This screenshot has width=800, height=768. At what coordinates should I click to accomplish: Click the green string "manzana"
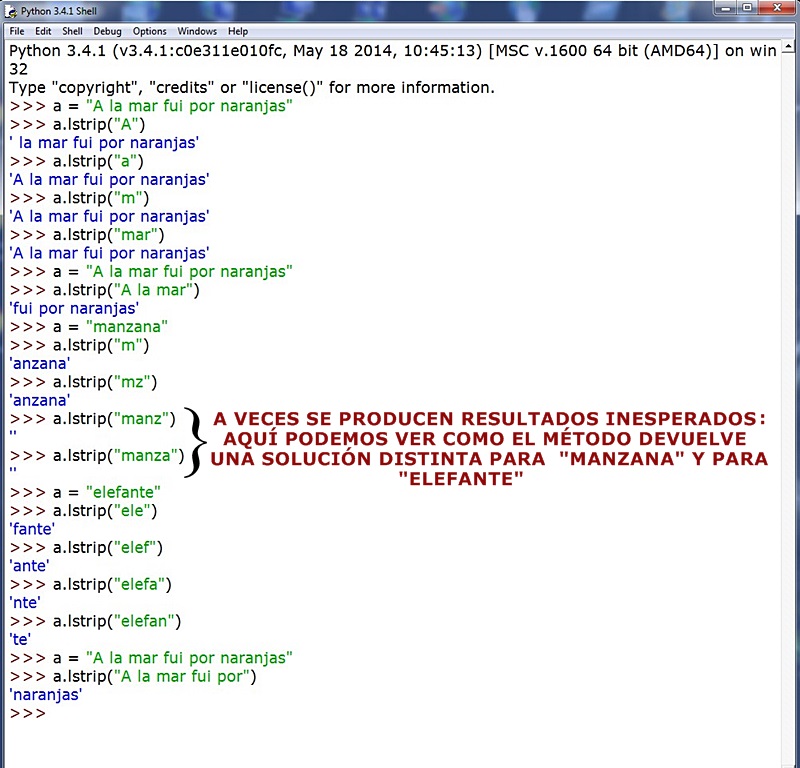point(127,326)
